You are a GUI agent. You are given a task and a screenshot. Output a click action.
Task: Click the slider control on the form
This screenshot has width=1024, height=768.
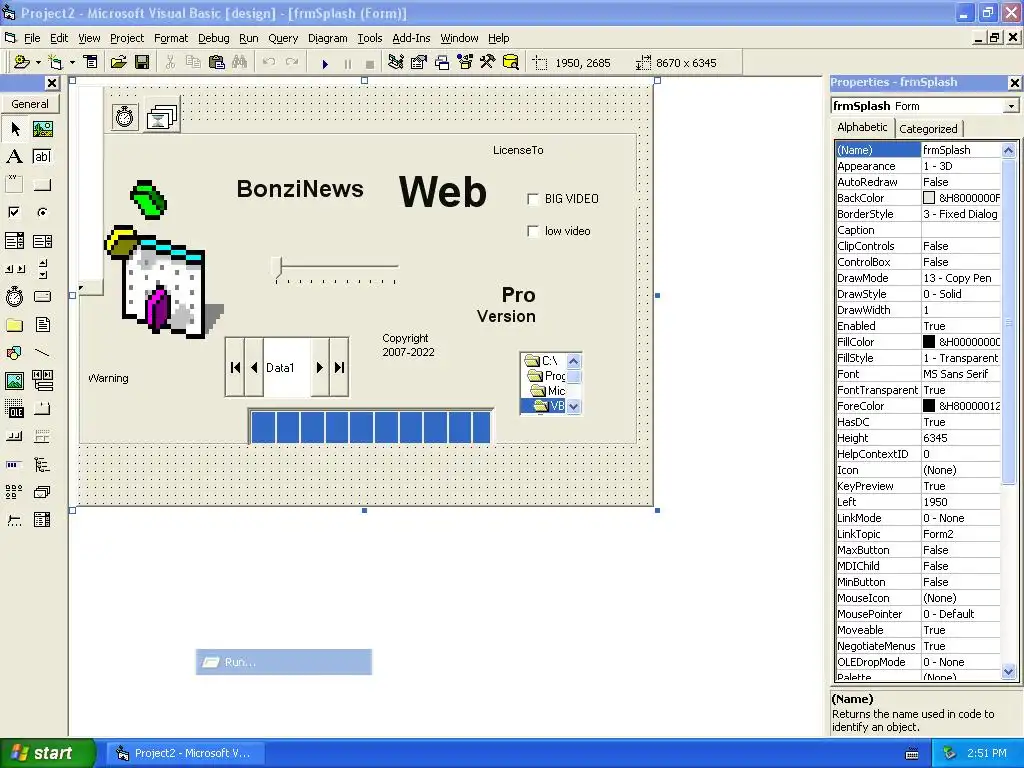click(x=335, y=270)
